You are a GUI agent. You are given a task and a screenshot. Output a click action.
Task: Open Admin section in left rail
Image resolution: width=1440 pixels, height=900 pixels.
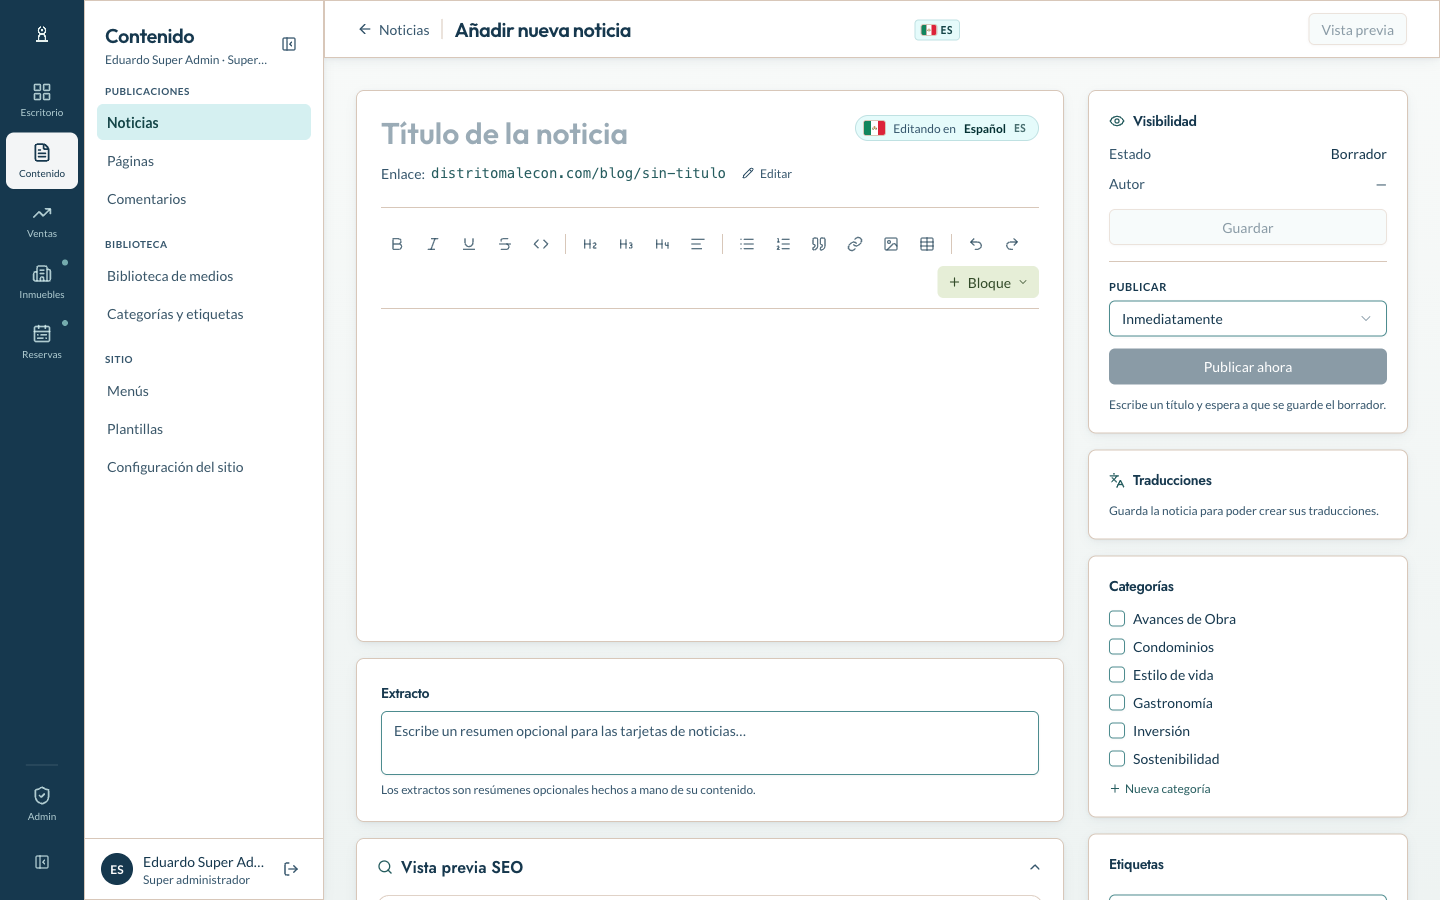tap(42, 803)
